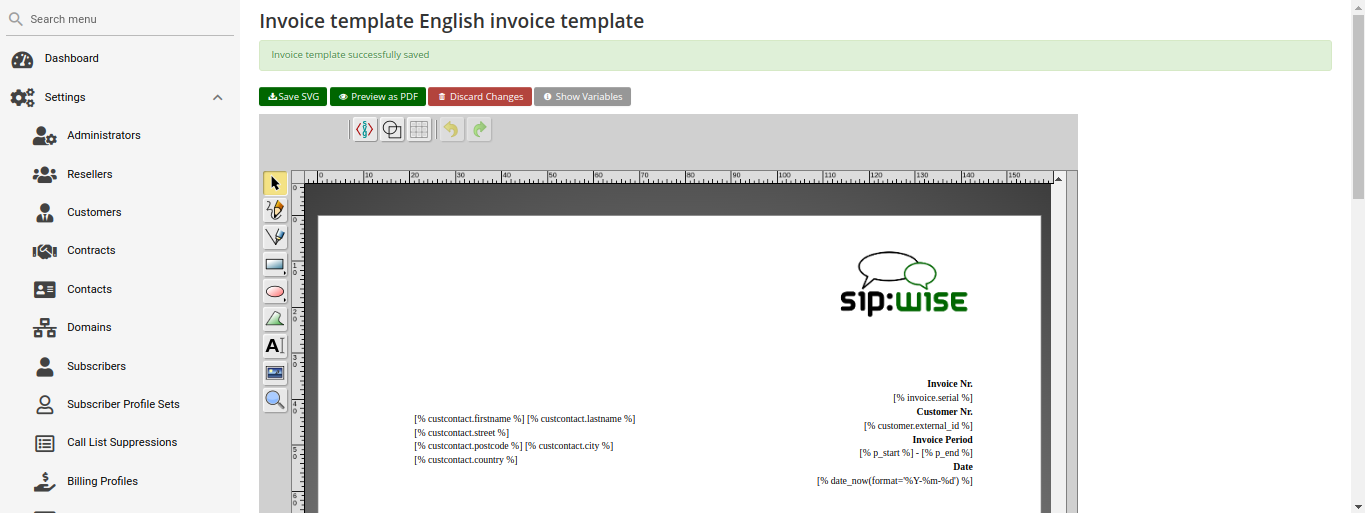Collapse the Settings menu chevron
1365x513 pixels.
218,97
